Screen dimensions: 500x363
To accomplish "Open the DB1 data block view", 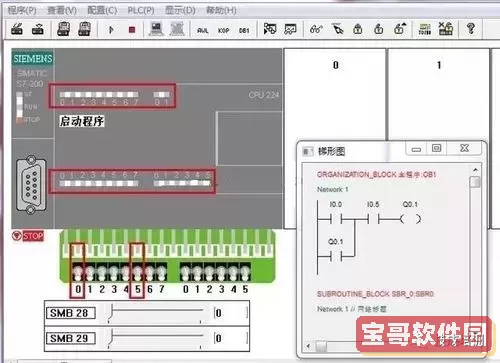I will click(x=244, y=30).
